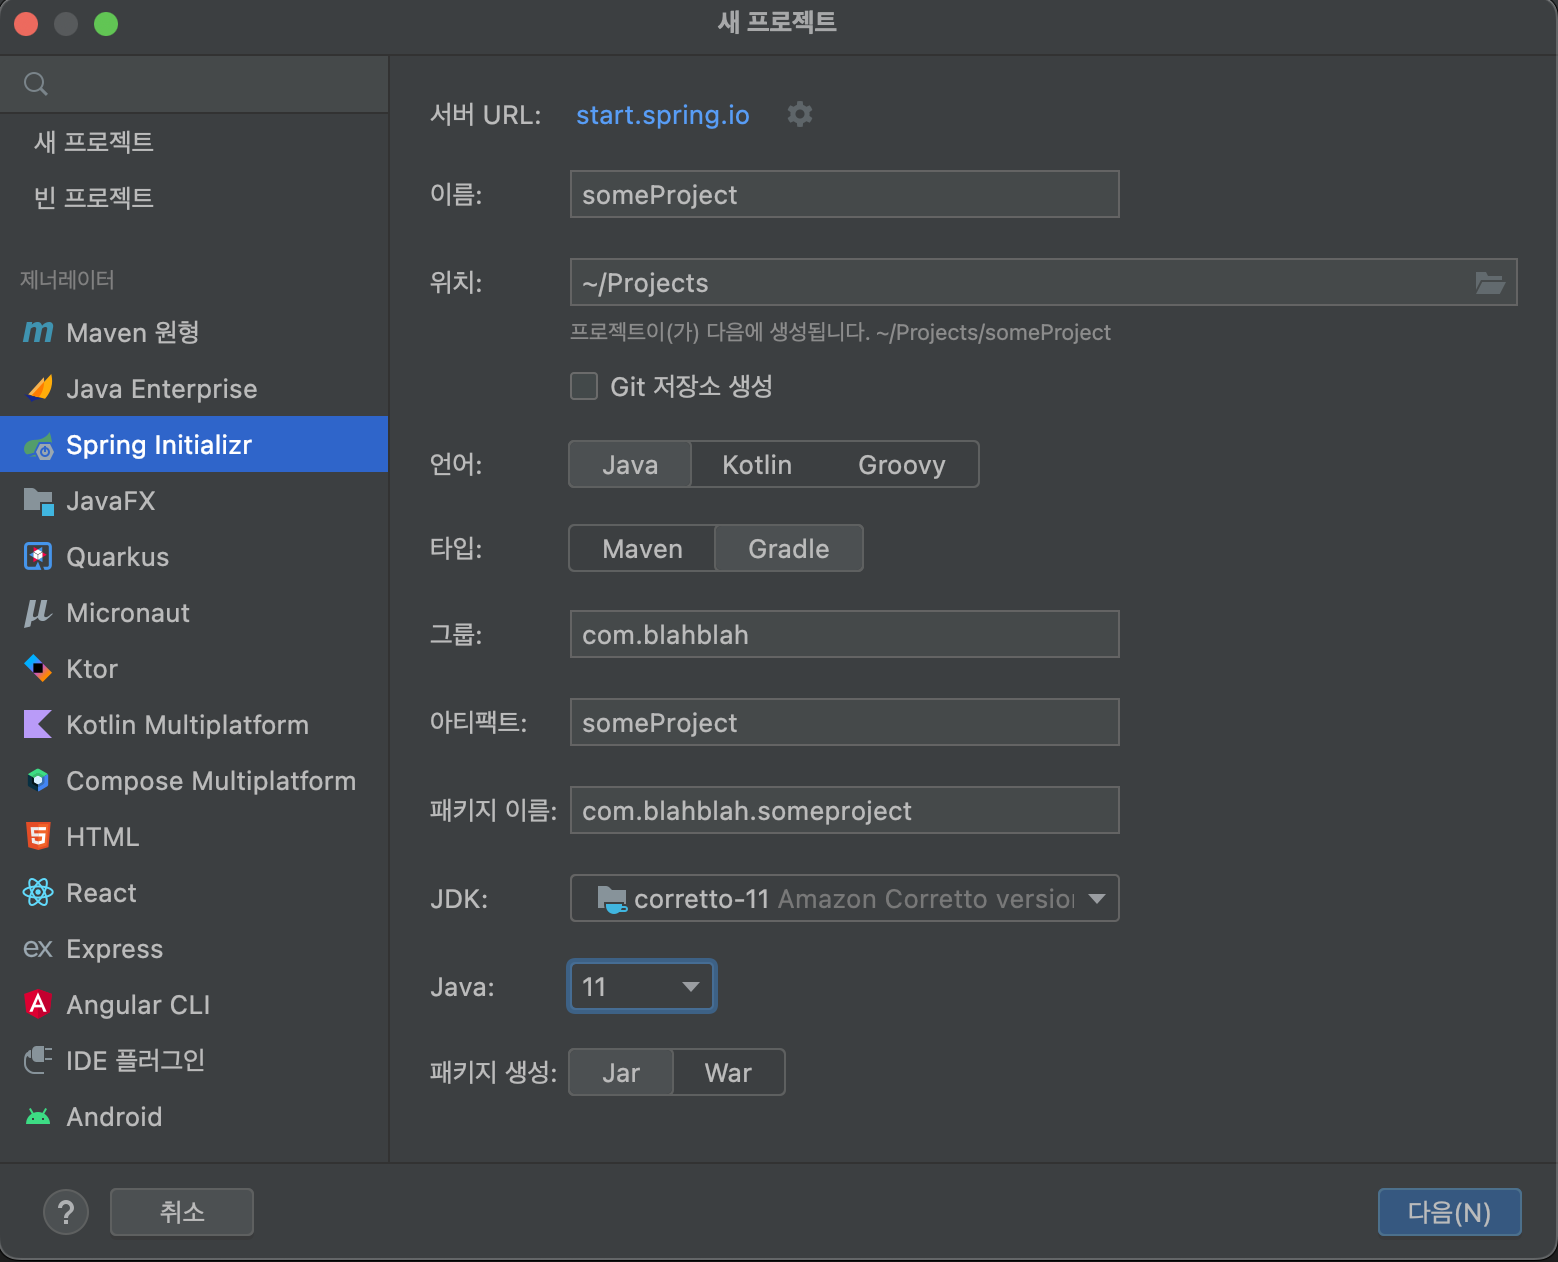Screen dimensions: 1558x1262
Task: Open the start.spring.io server link
Action: point(663,115)
